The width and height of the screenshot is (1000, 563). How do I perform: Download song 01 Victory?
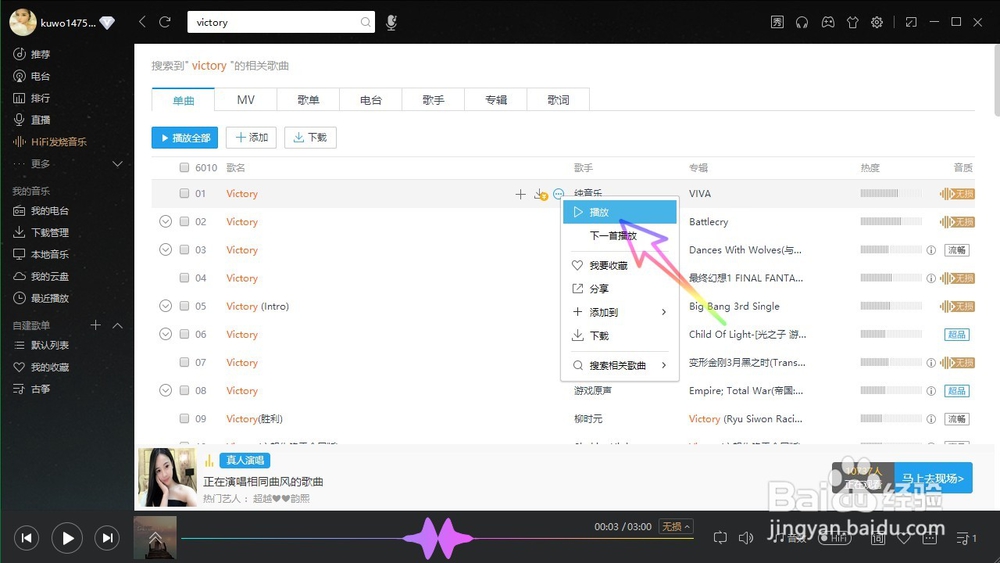point(540,194)
